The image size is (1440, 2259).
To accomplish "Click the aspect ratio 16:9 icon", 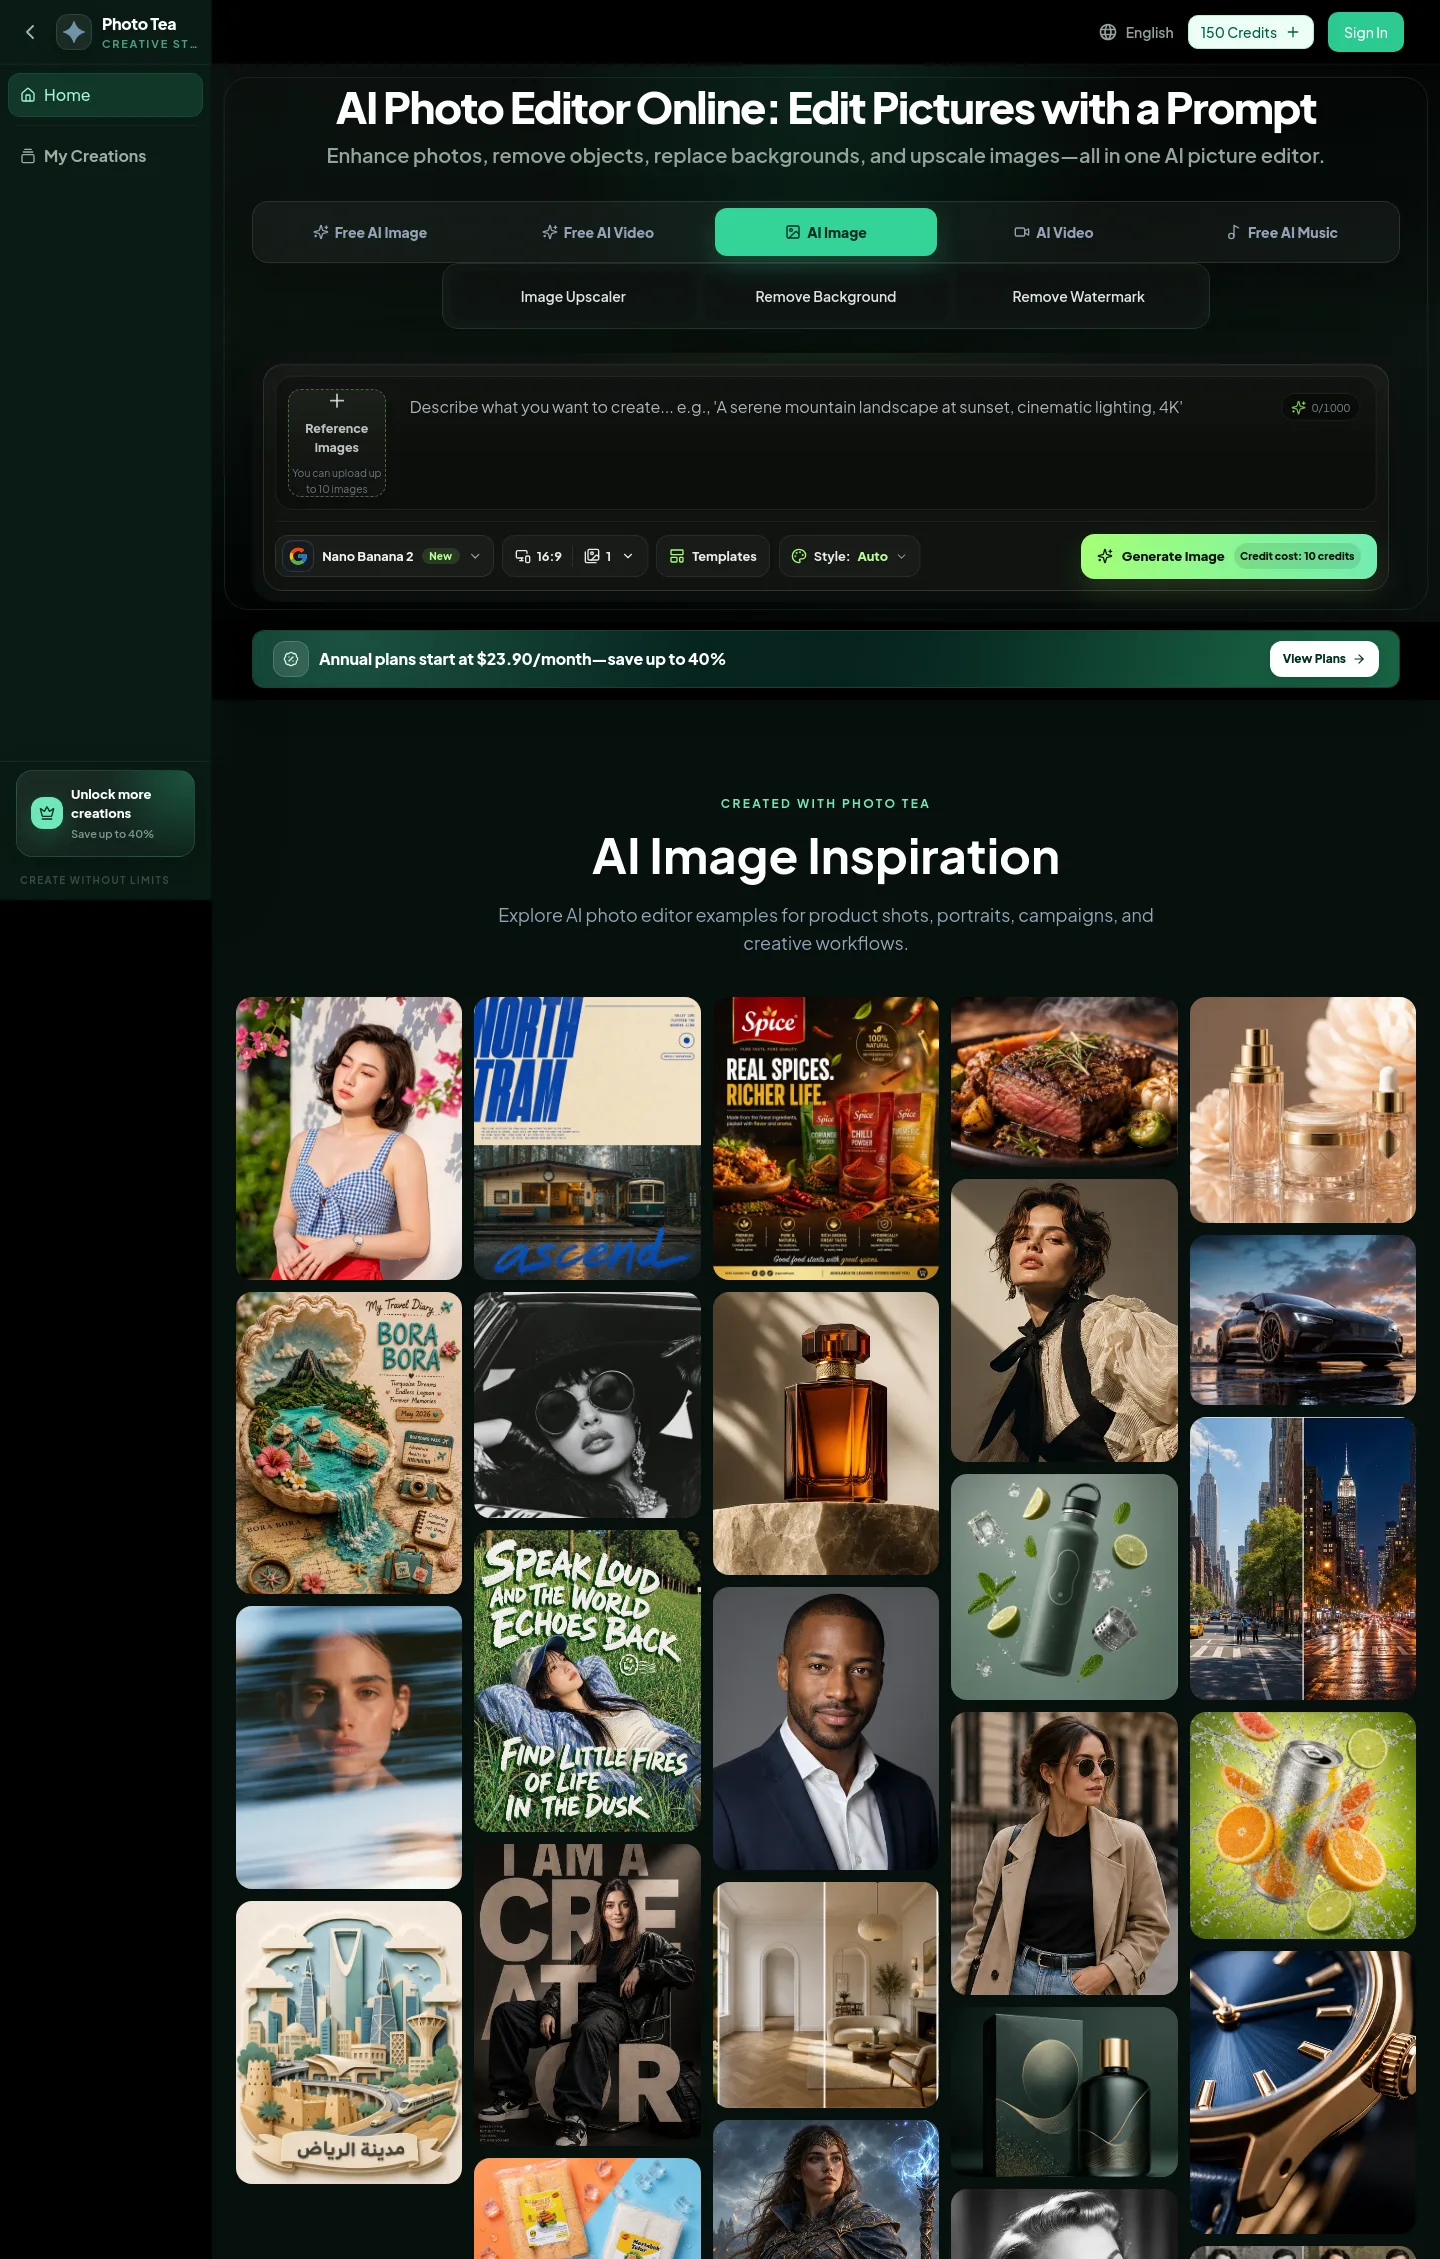I will pos(523,556).
